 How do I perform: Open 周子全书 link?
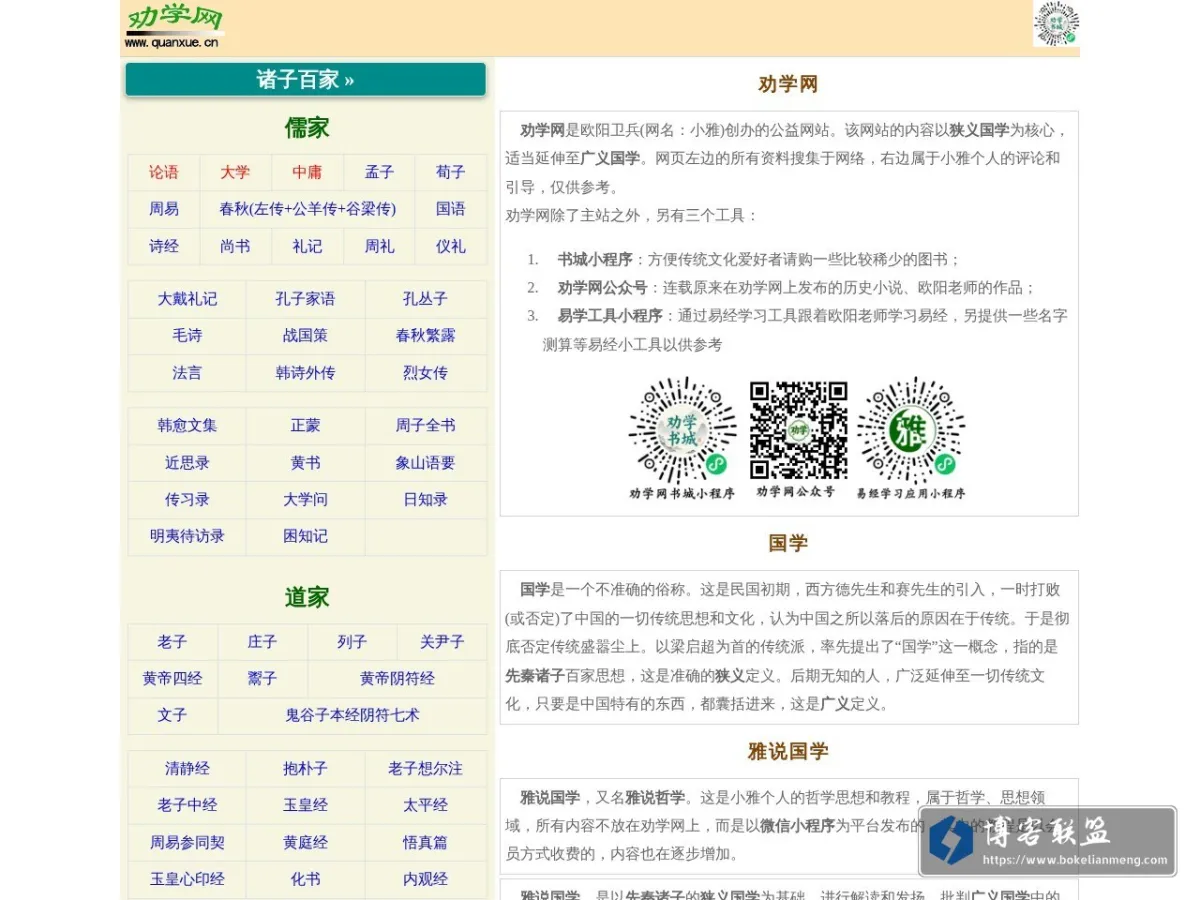point(425,426)
